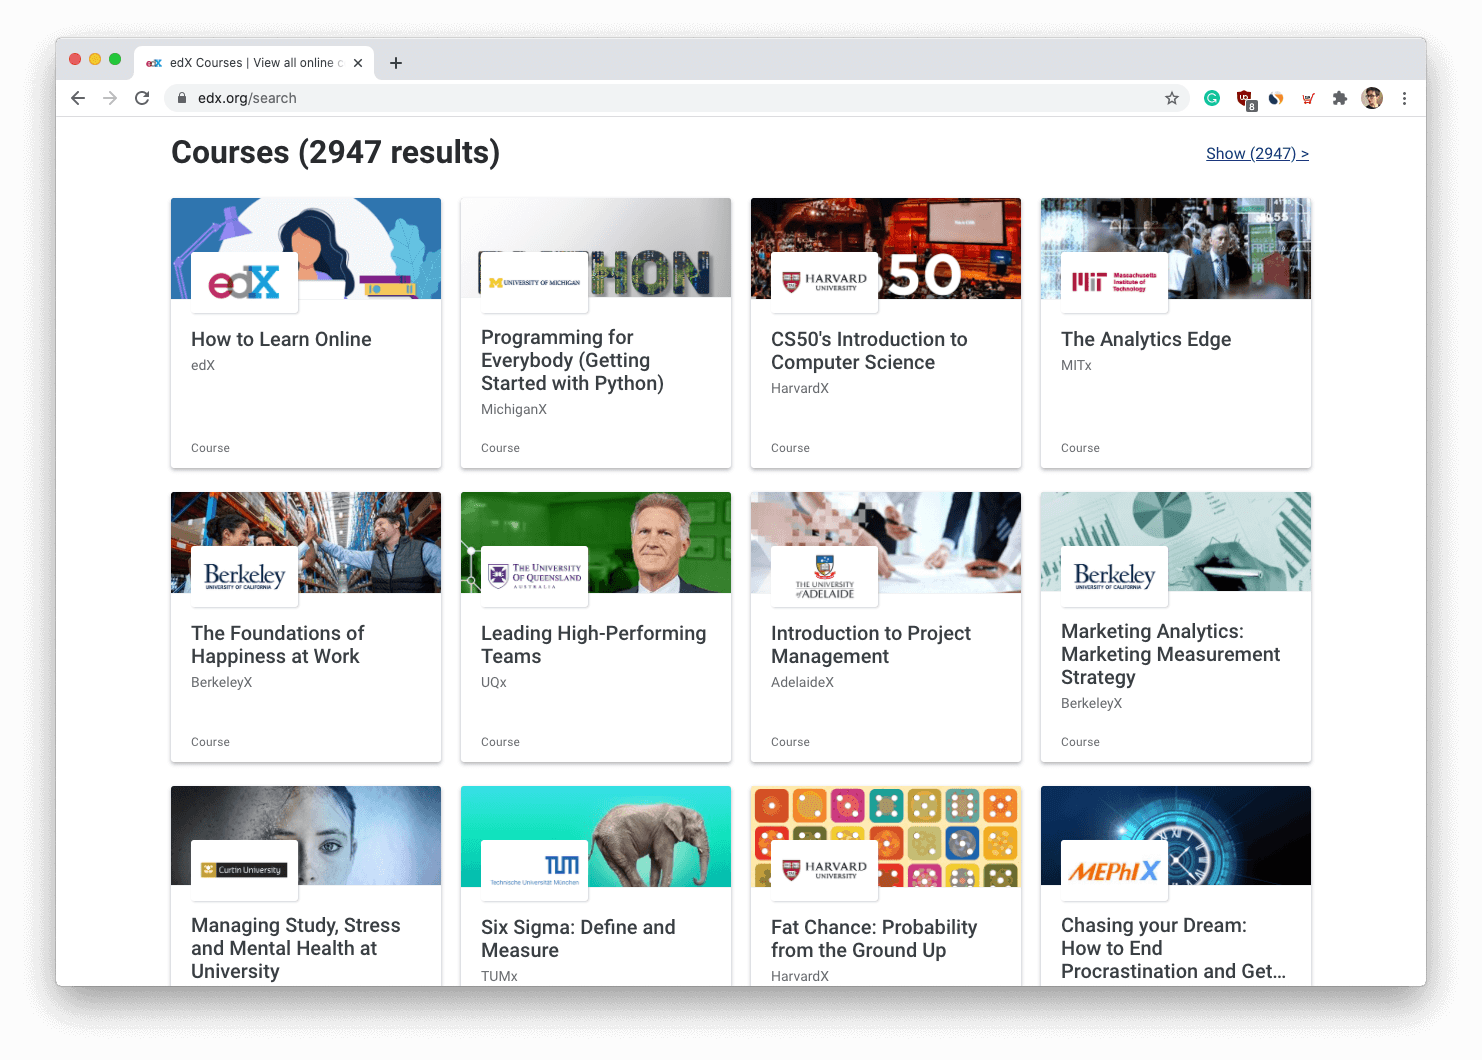Click Harvard logo on Fat Chance card
Image resolution: width=1482 pixels, height=1060 pixels.
[x=824, y=870]
